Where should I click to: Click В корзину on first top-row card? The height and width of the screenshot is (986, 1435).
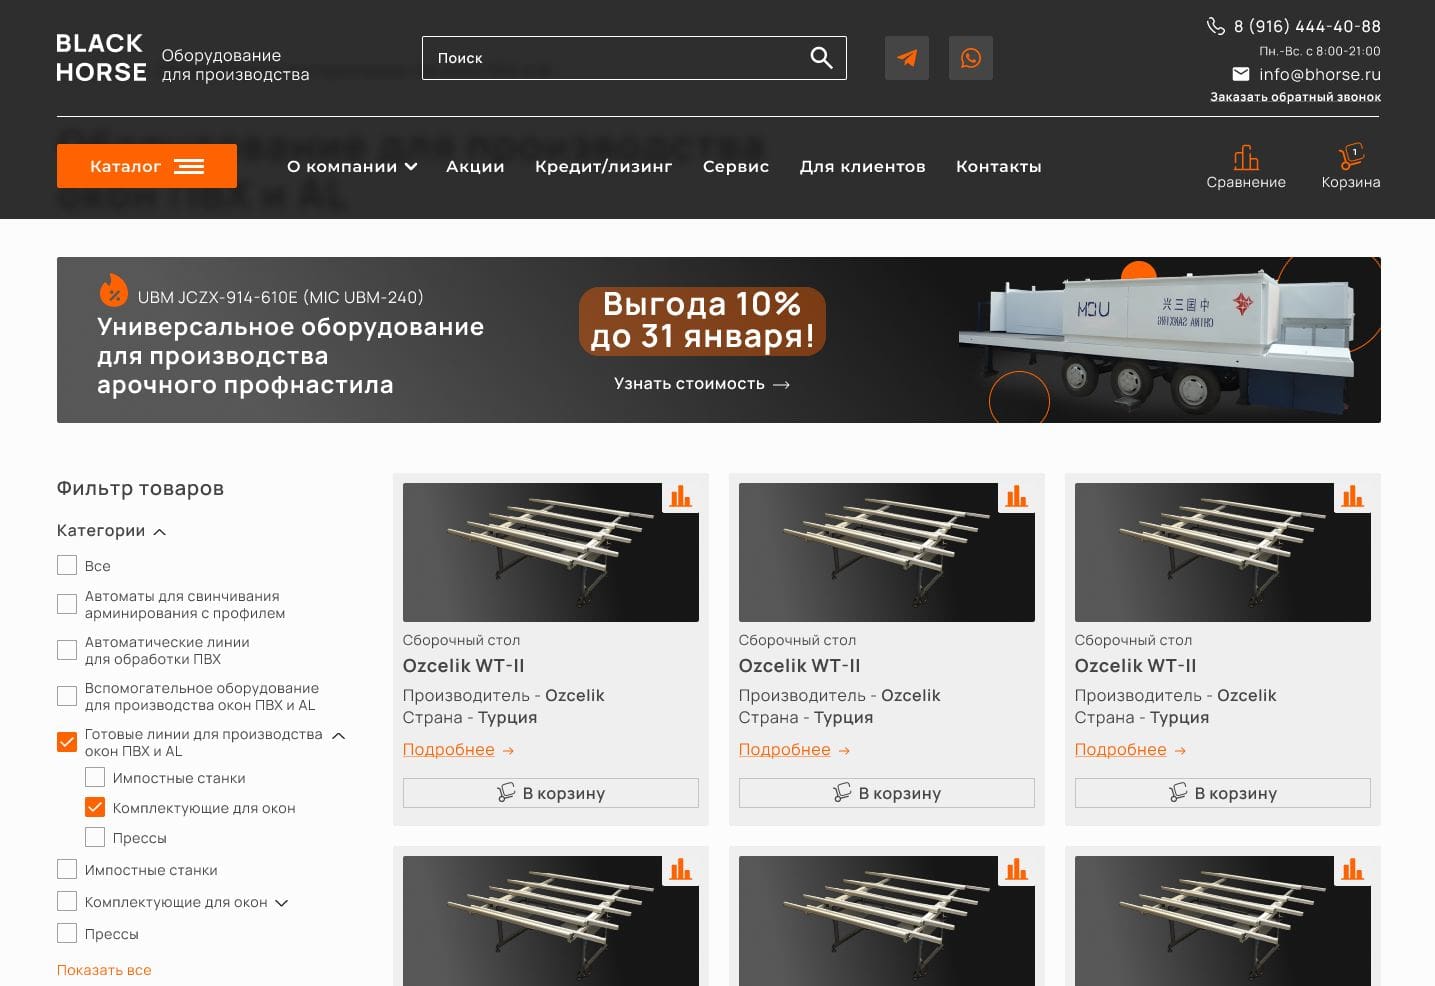(x=551, y=793)
